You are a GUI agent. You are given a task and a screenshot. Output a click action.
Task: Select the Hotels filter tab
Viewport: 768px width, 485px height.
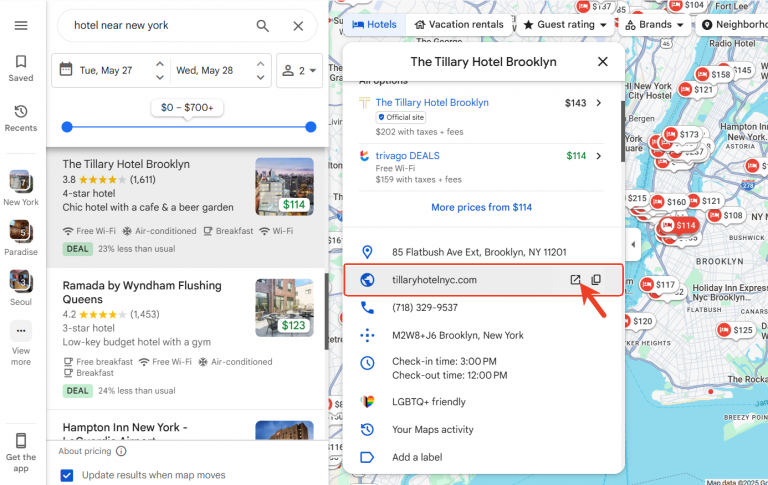[375, 24]
